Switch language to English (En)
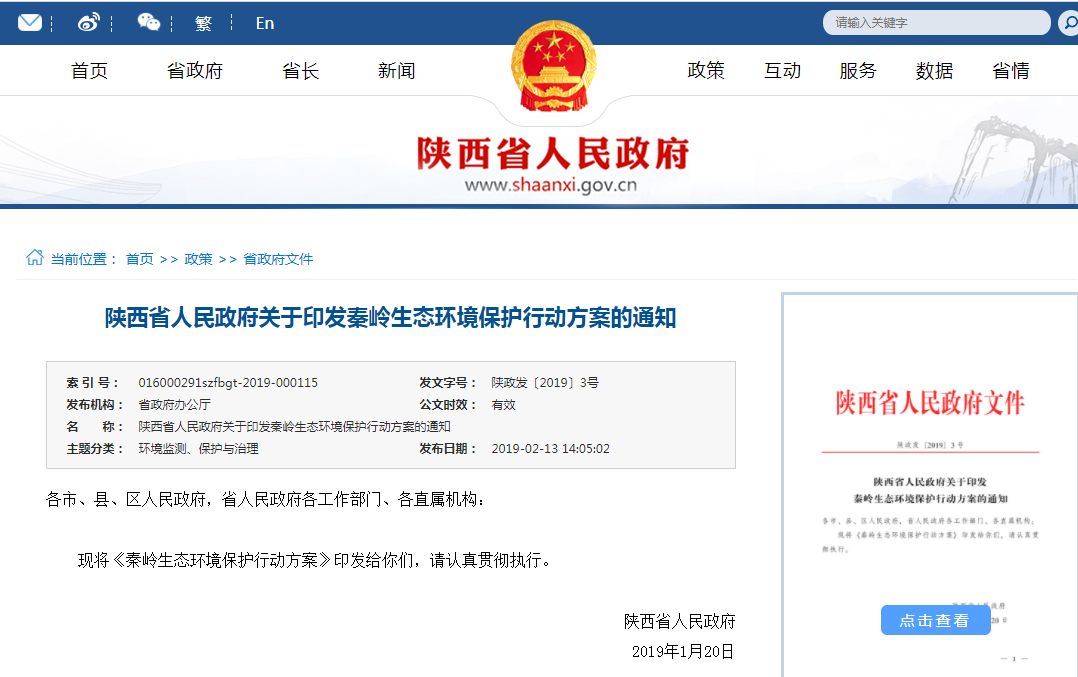Image resolution: width=1078 pixels, height=677 pixels. pyautogui.click(x=265, y=23)
